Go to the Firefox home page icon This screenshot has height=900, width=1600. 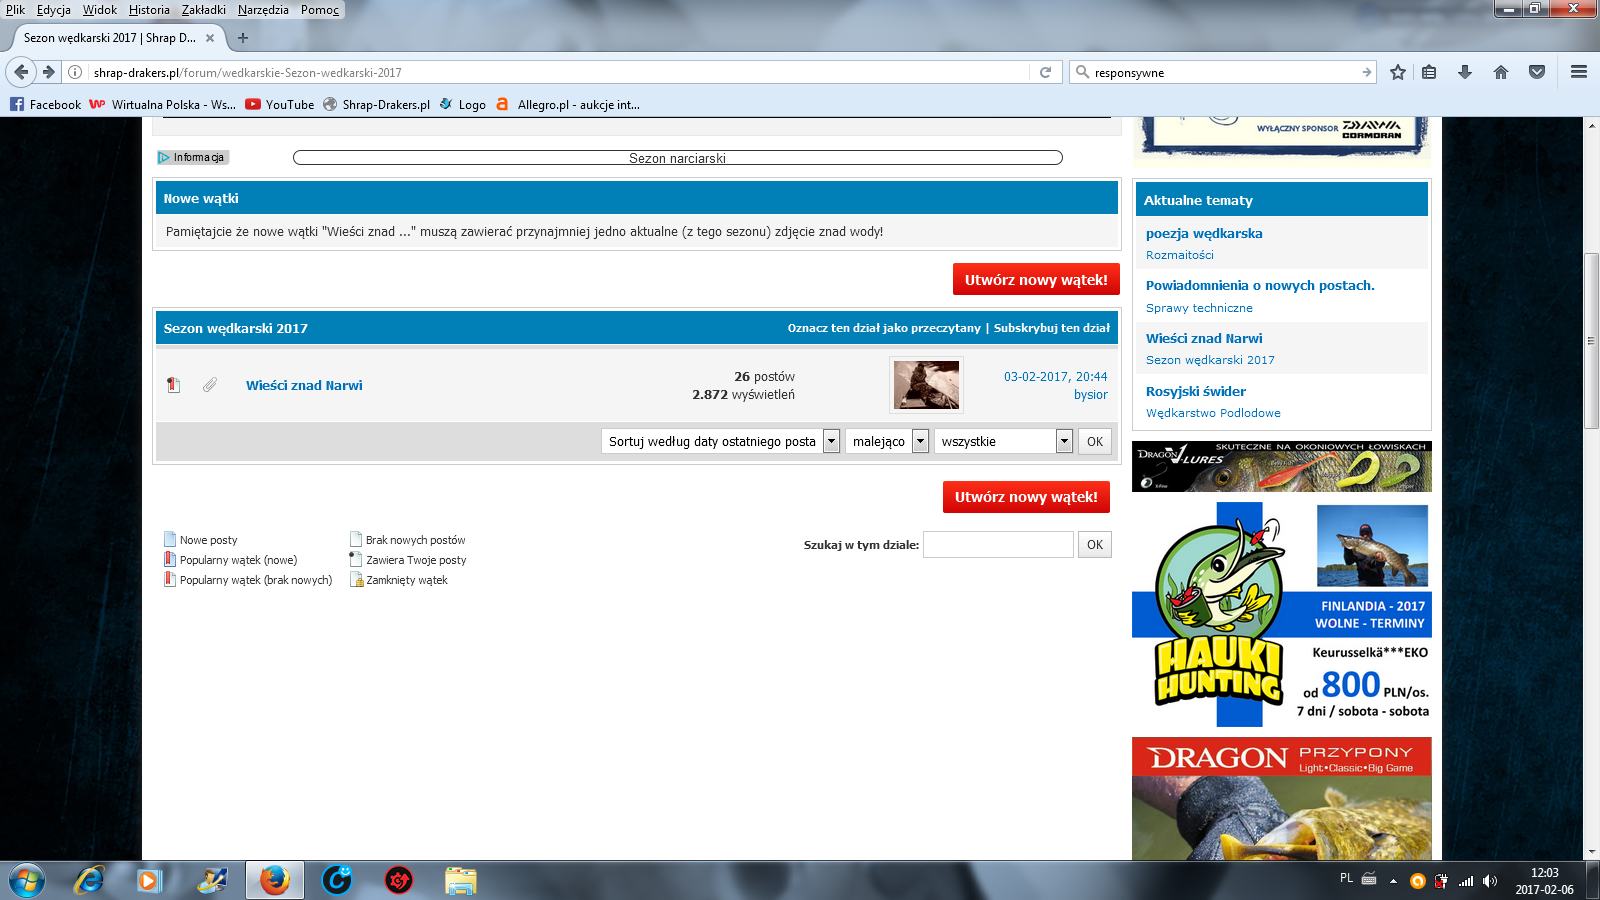pos(1501,72)
